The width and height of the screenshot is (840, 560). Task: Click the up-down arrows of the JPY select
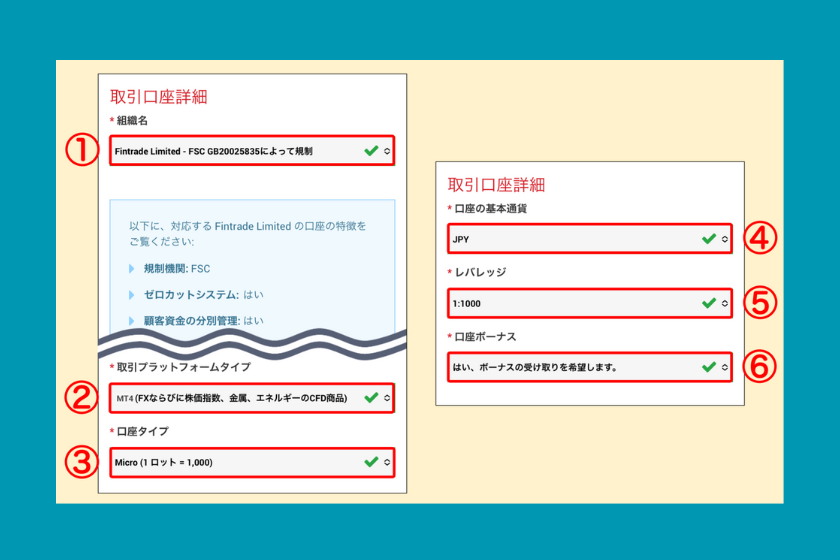coord(724,239)
